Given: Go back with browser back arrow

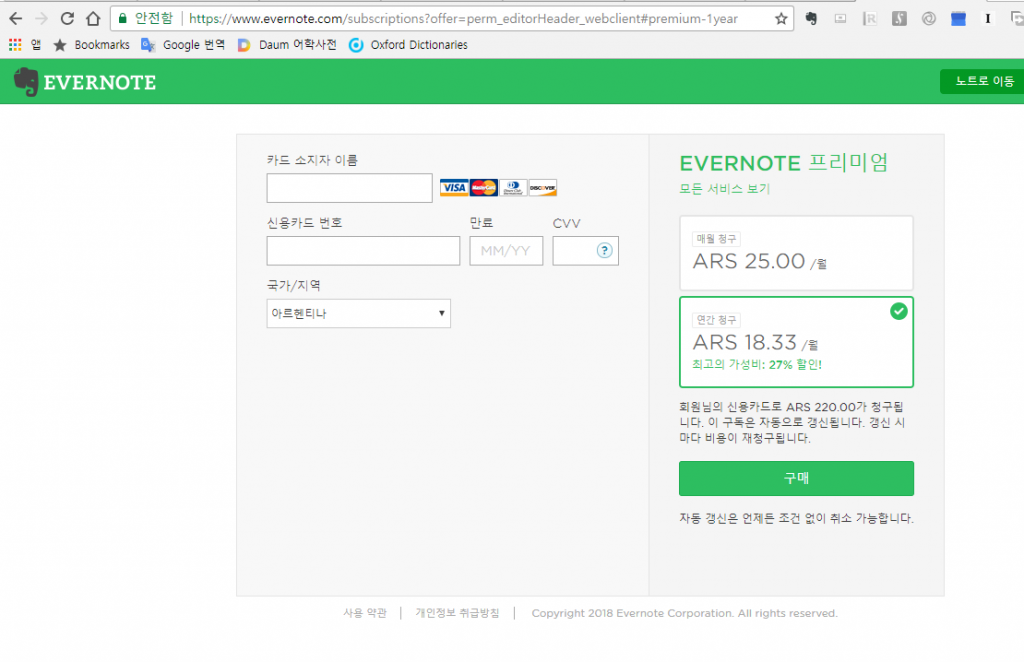Looking at the screenshot, I should 16,18.
